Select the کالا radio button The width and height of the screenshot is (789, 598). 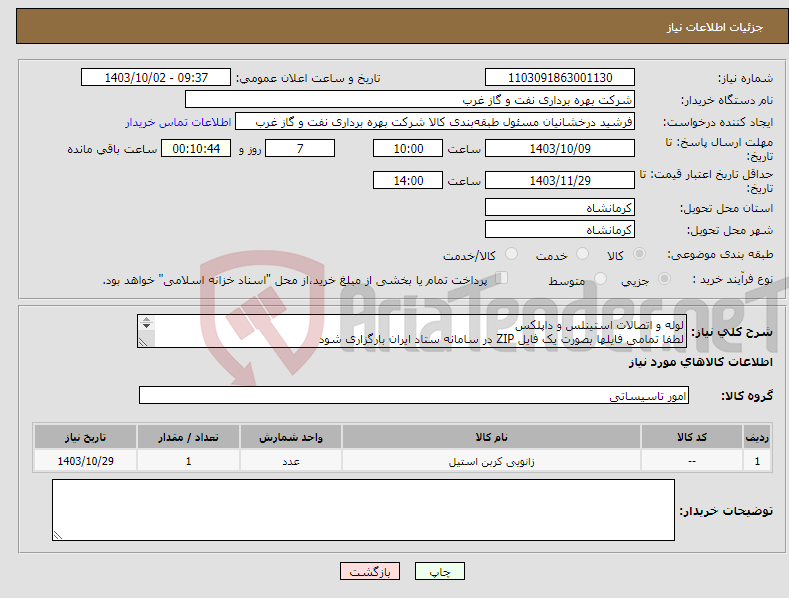coord(639,254)
